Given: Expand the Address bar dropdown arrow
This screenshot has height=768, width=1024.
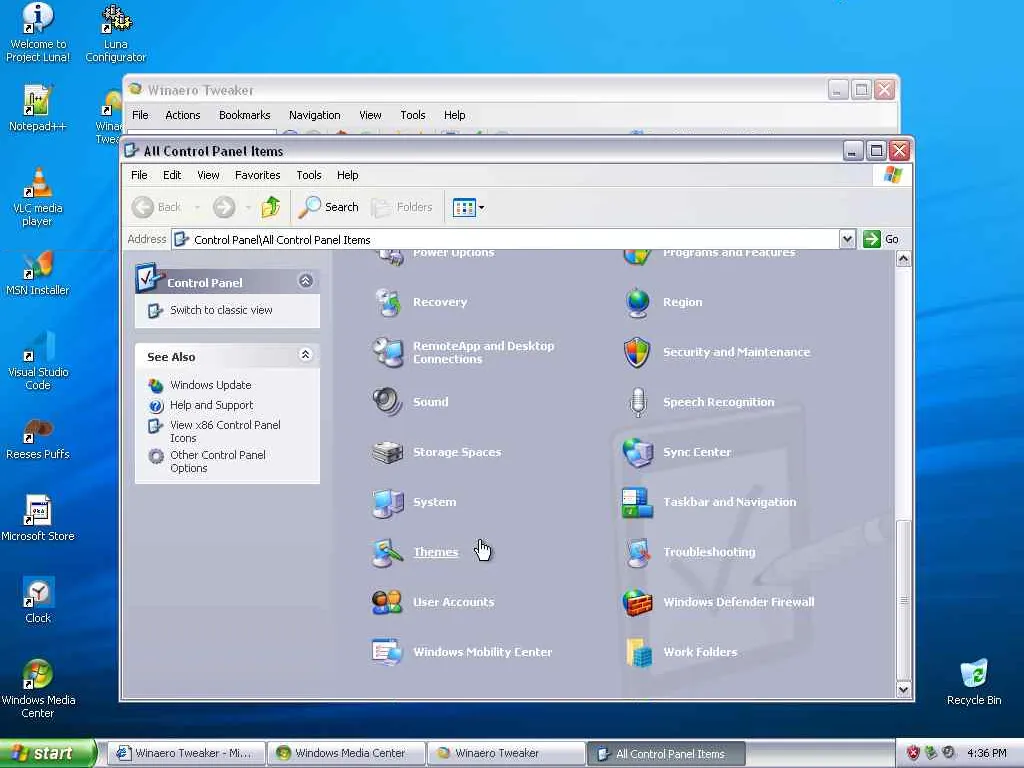Looking at the screenshot, I should [x=847, y=239].
